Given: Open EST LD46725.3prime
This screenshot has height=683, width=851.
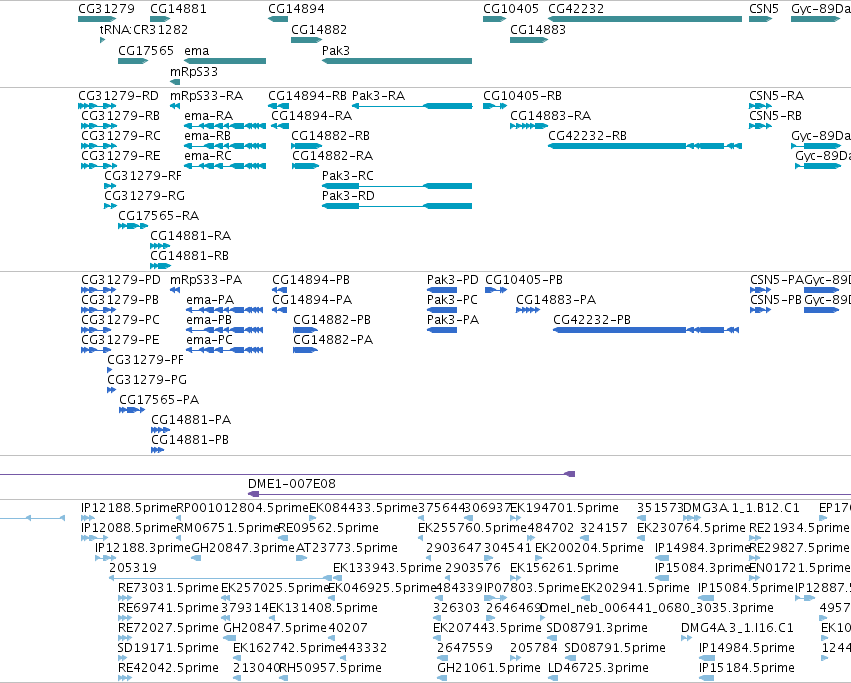Looking at the screenshot, I should (x=598, y=668).
